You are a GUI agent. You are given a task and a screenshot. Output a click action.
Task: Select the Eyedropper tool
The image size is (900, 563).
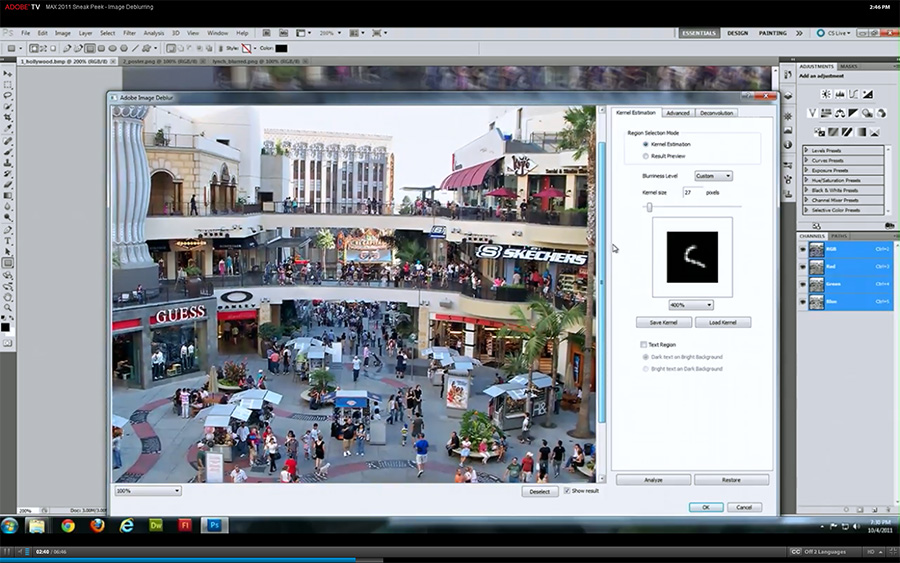pyautogui.click(x=7, y=129)
